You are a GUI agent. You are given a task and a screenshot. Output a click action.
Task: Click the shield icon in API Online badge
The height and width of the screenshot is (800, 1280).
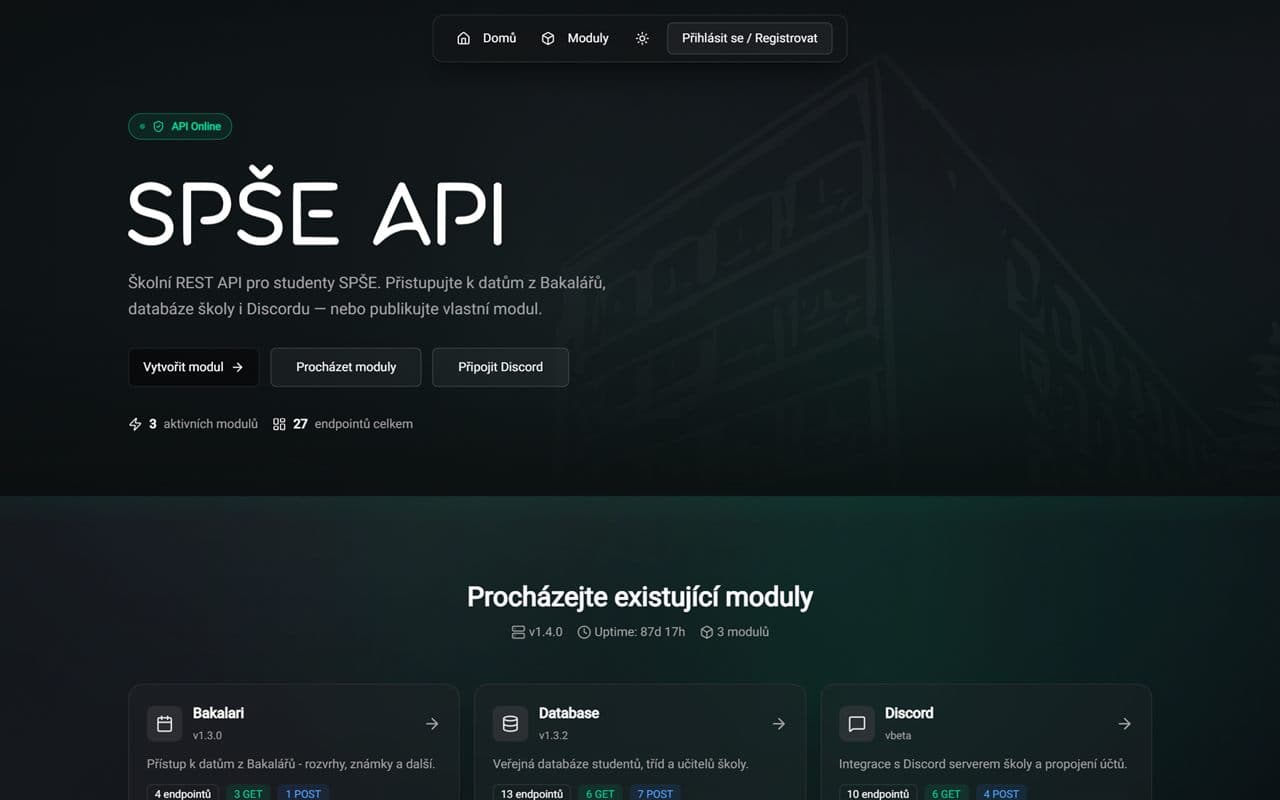158,127
